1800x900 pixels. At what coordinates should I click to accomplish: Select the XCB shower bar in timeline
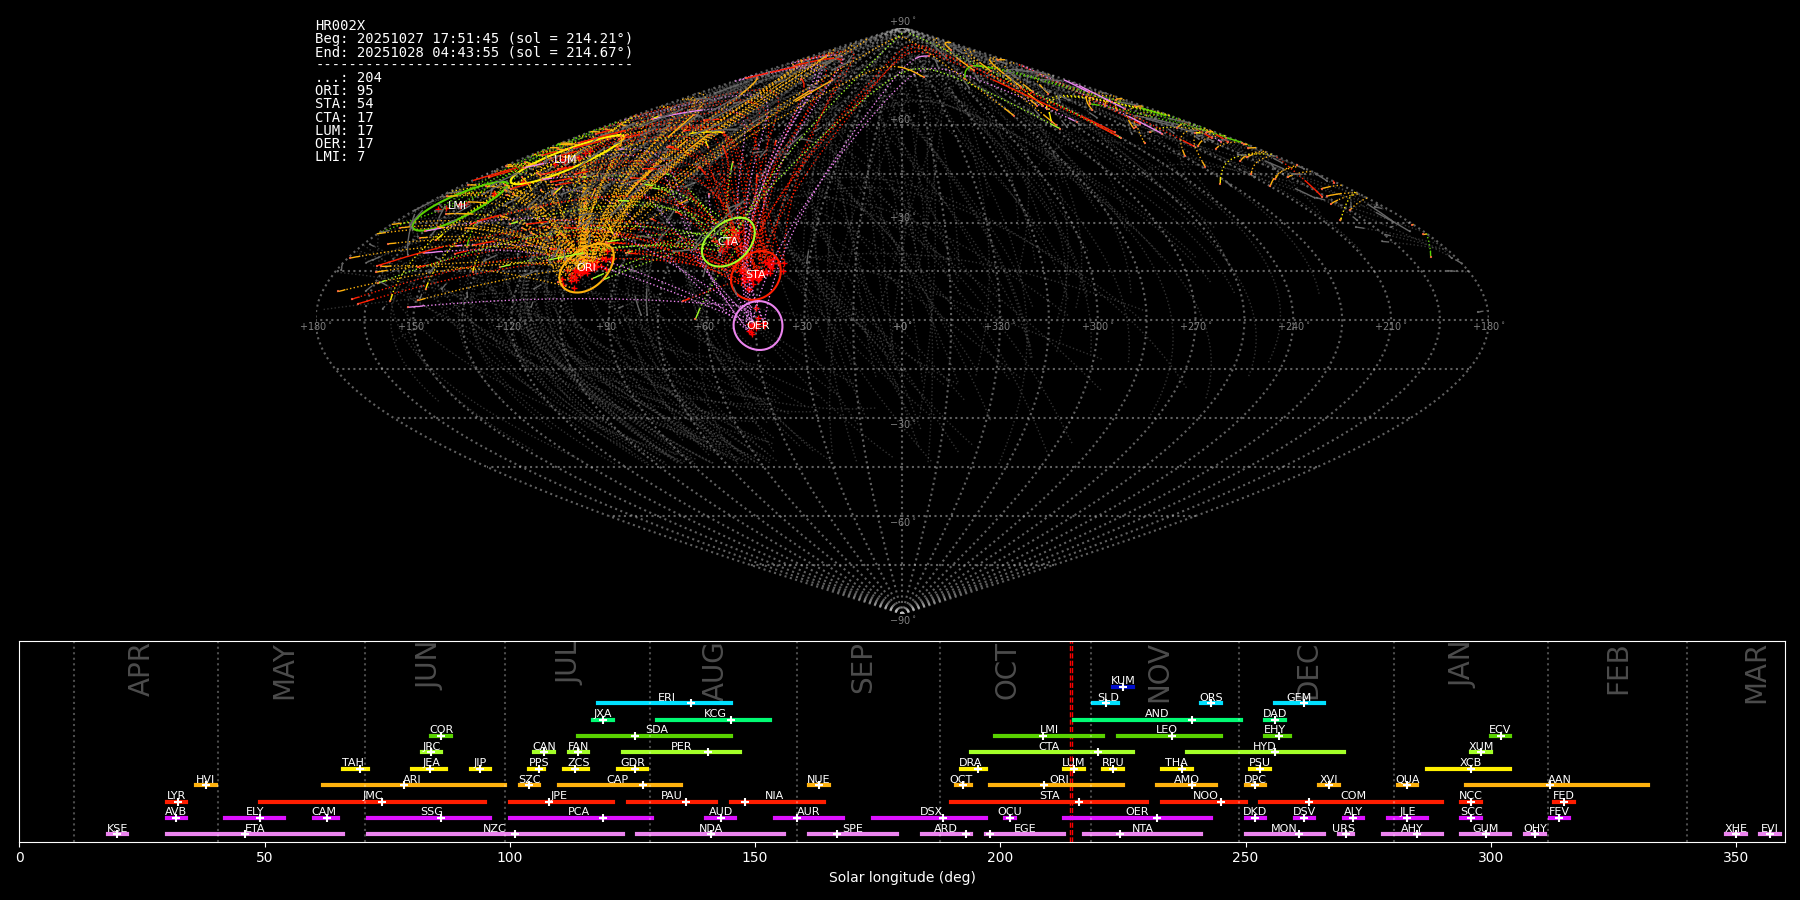(1468, 768)
